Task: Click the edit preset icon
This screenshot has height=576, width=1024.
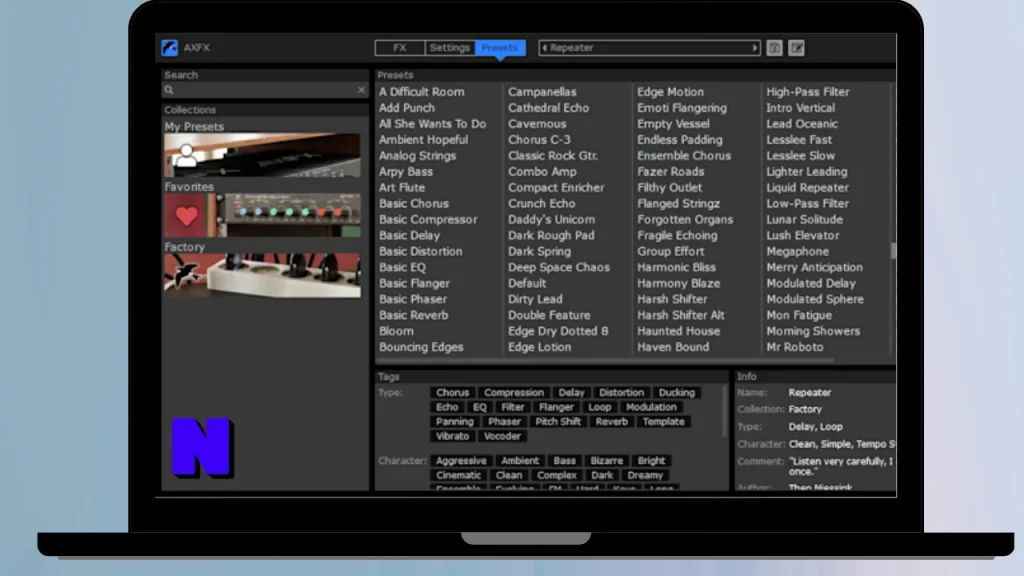Action: coord(796,48)
